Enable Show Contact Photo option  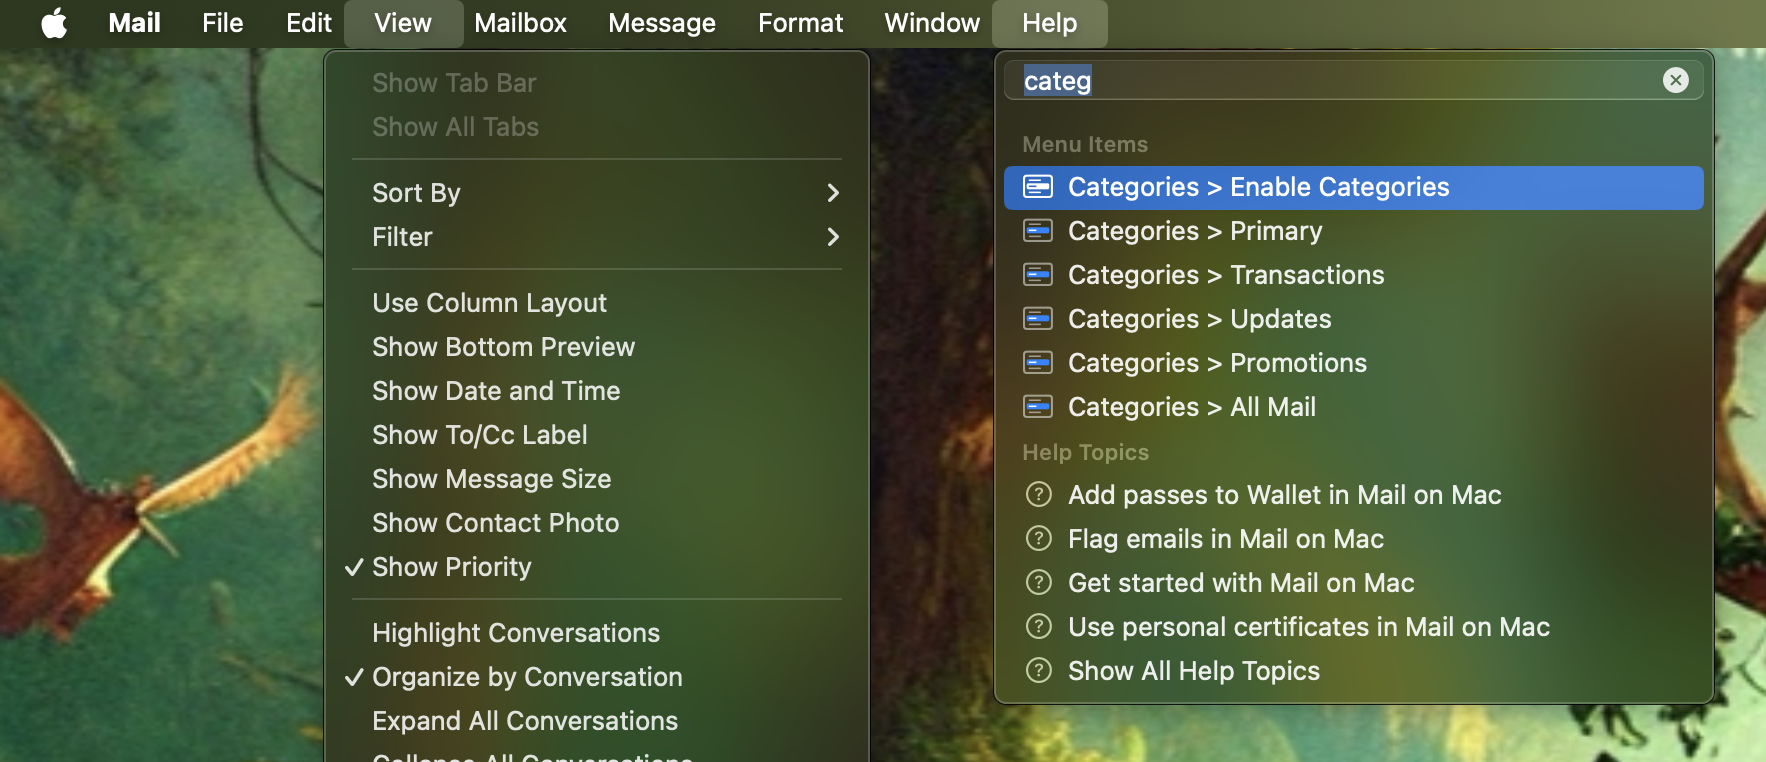(x=495, y=523)
